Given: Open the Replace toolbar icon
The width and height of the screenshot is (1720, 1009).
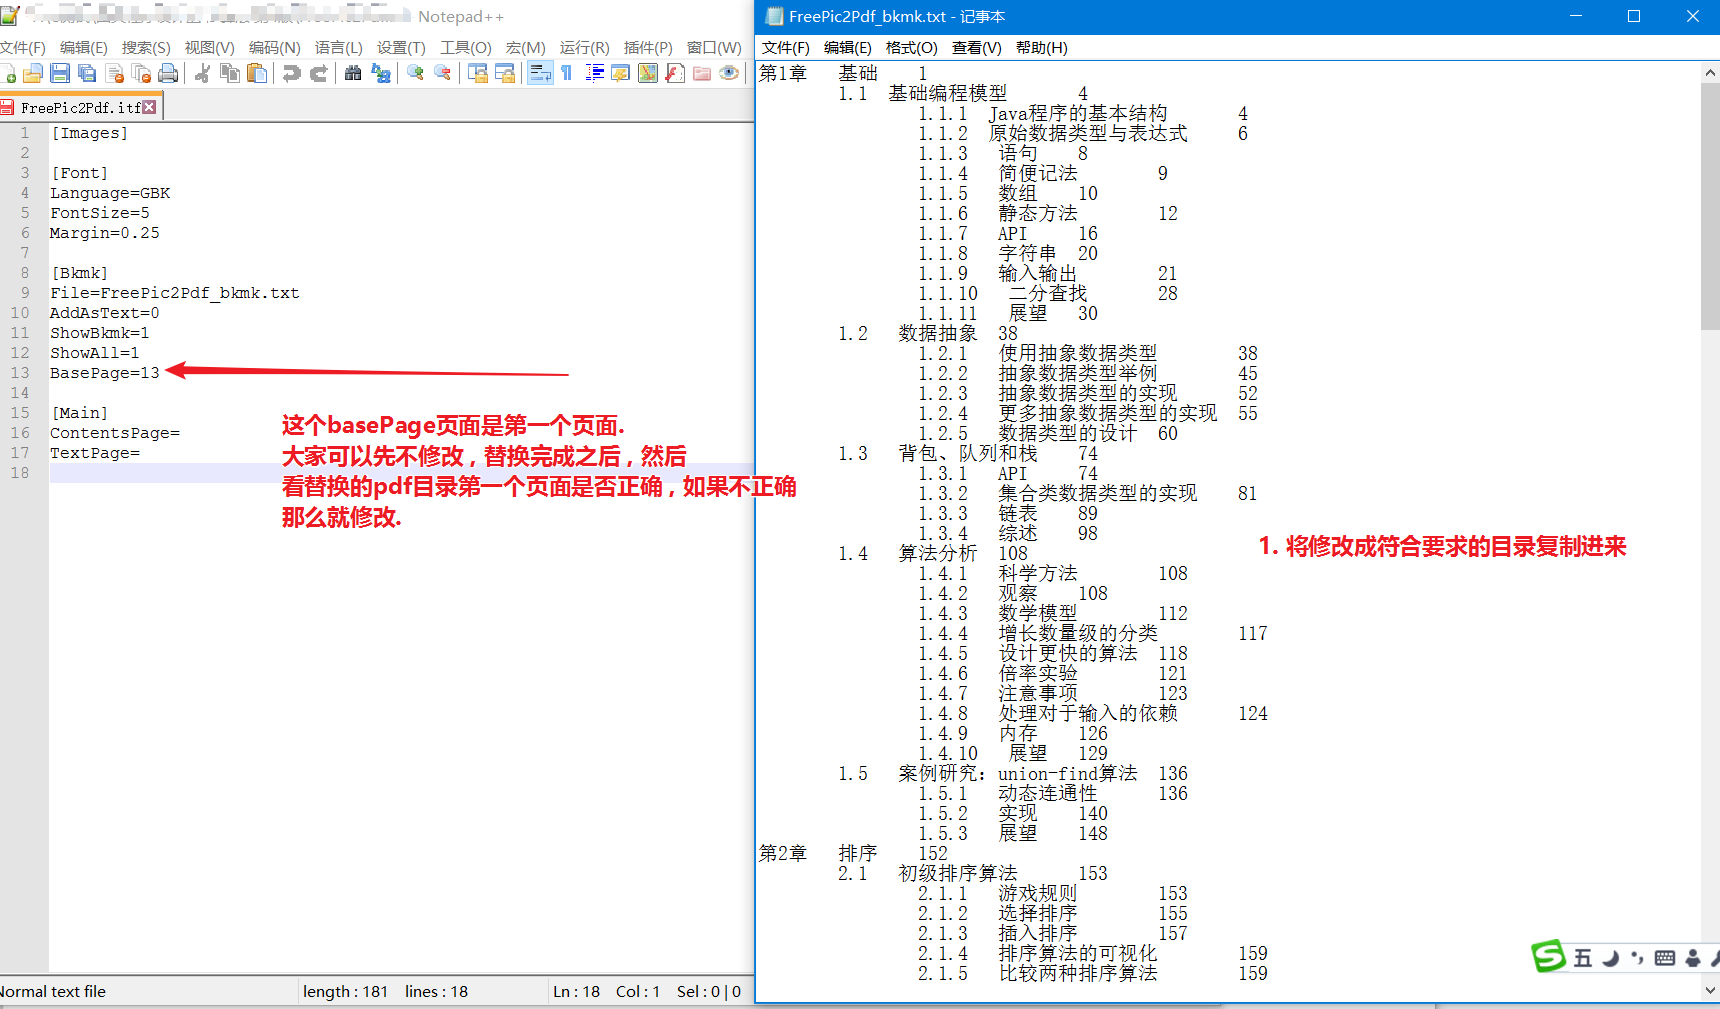Looking at the screenshot, I should point(380,73).
